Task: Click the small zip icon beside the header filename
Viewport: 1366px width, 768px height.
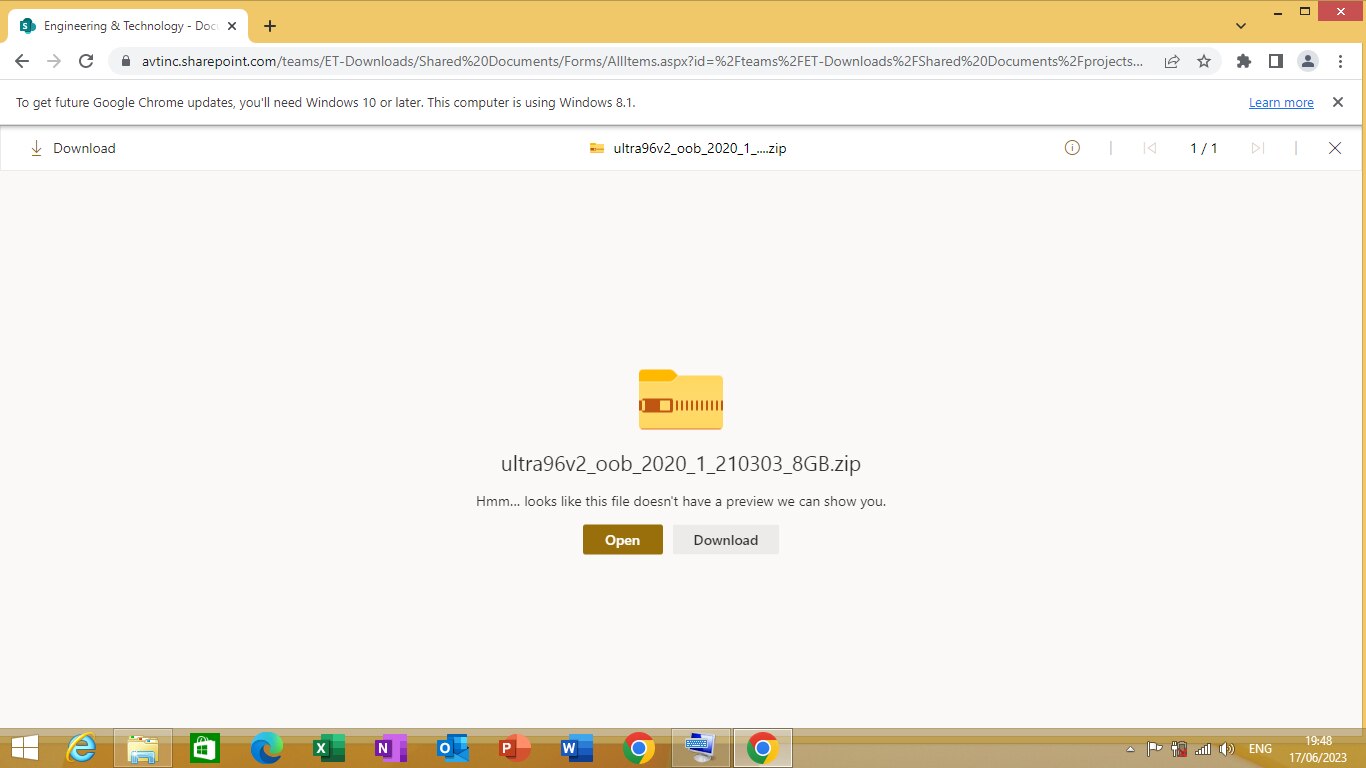Action: click(x=597, y=149)
